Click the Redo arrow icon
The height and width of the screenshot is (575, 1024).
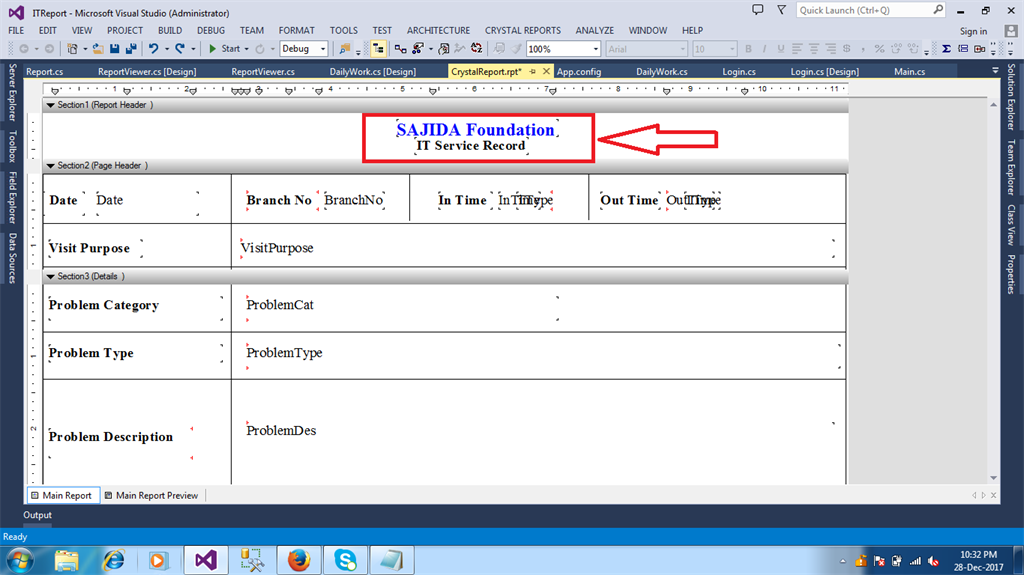[x=180, y=48]
